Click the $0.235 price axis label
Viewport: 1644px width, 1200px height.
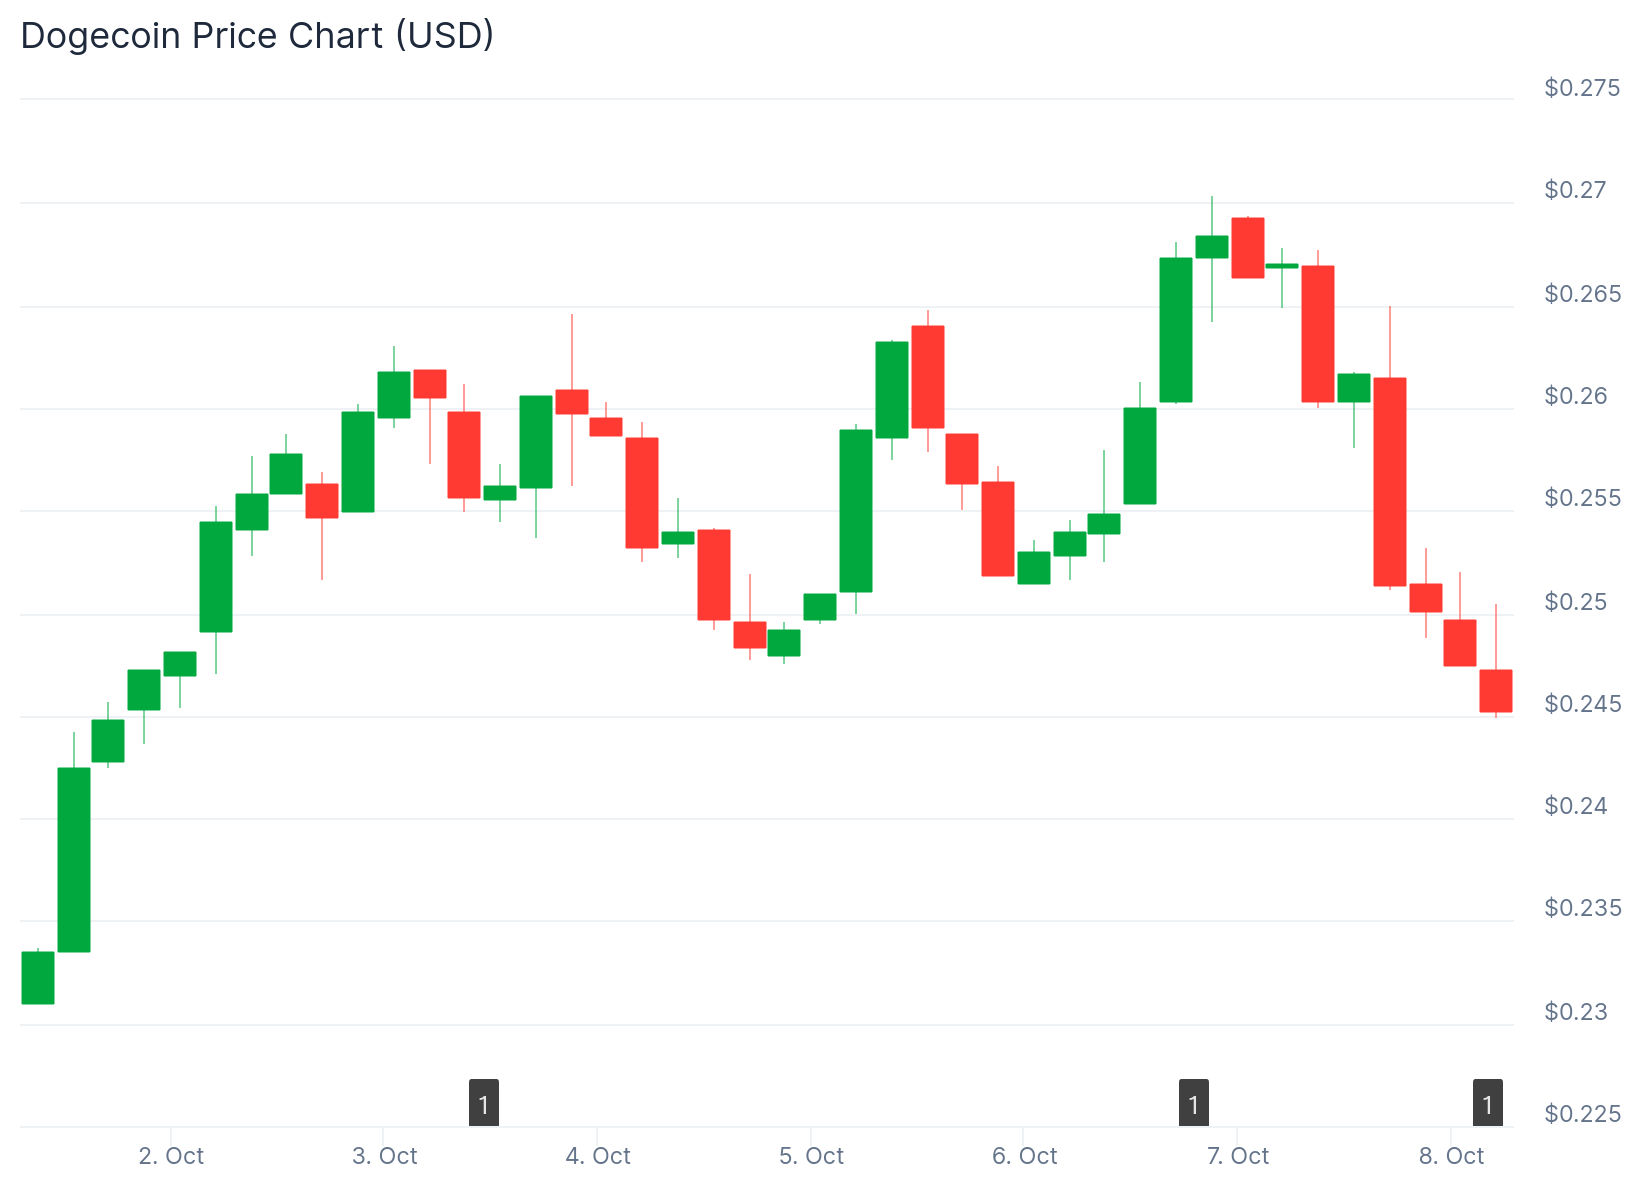tap(1581, 908)
